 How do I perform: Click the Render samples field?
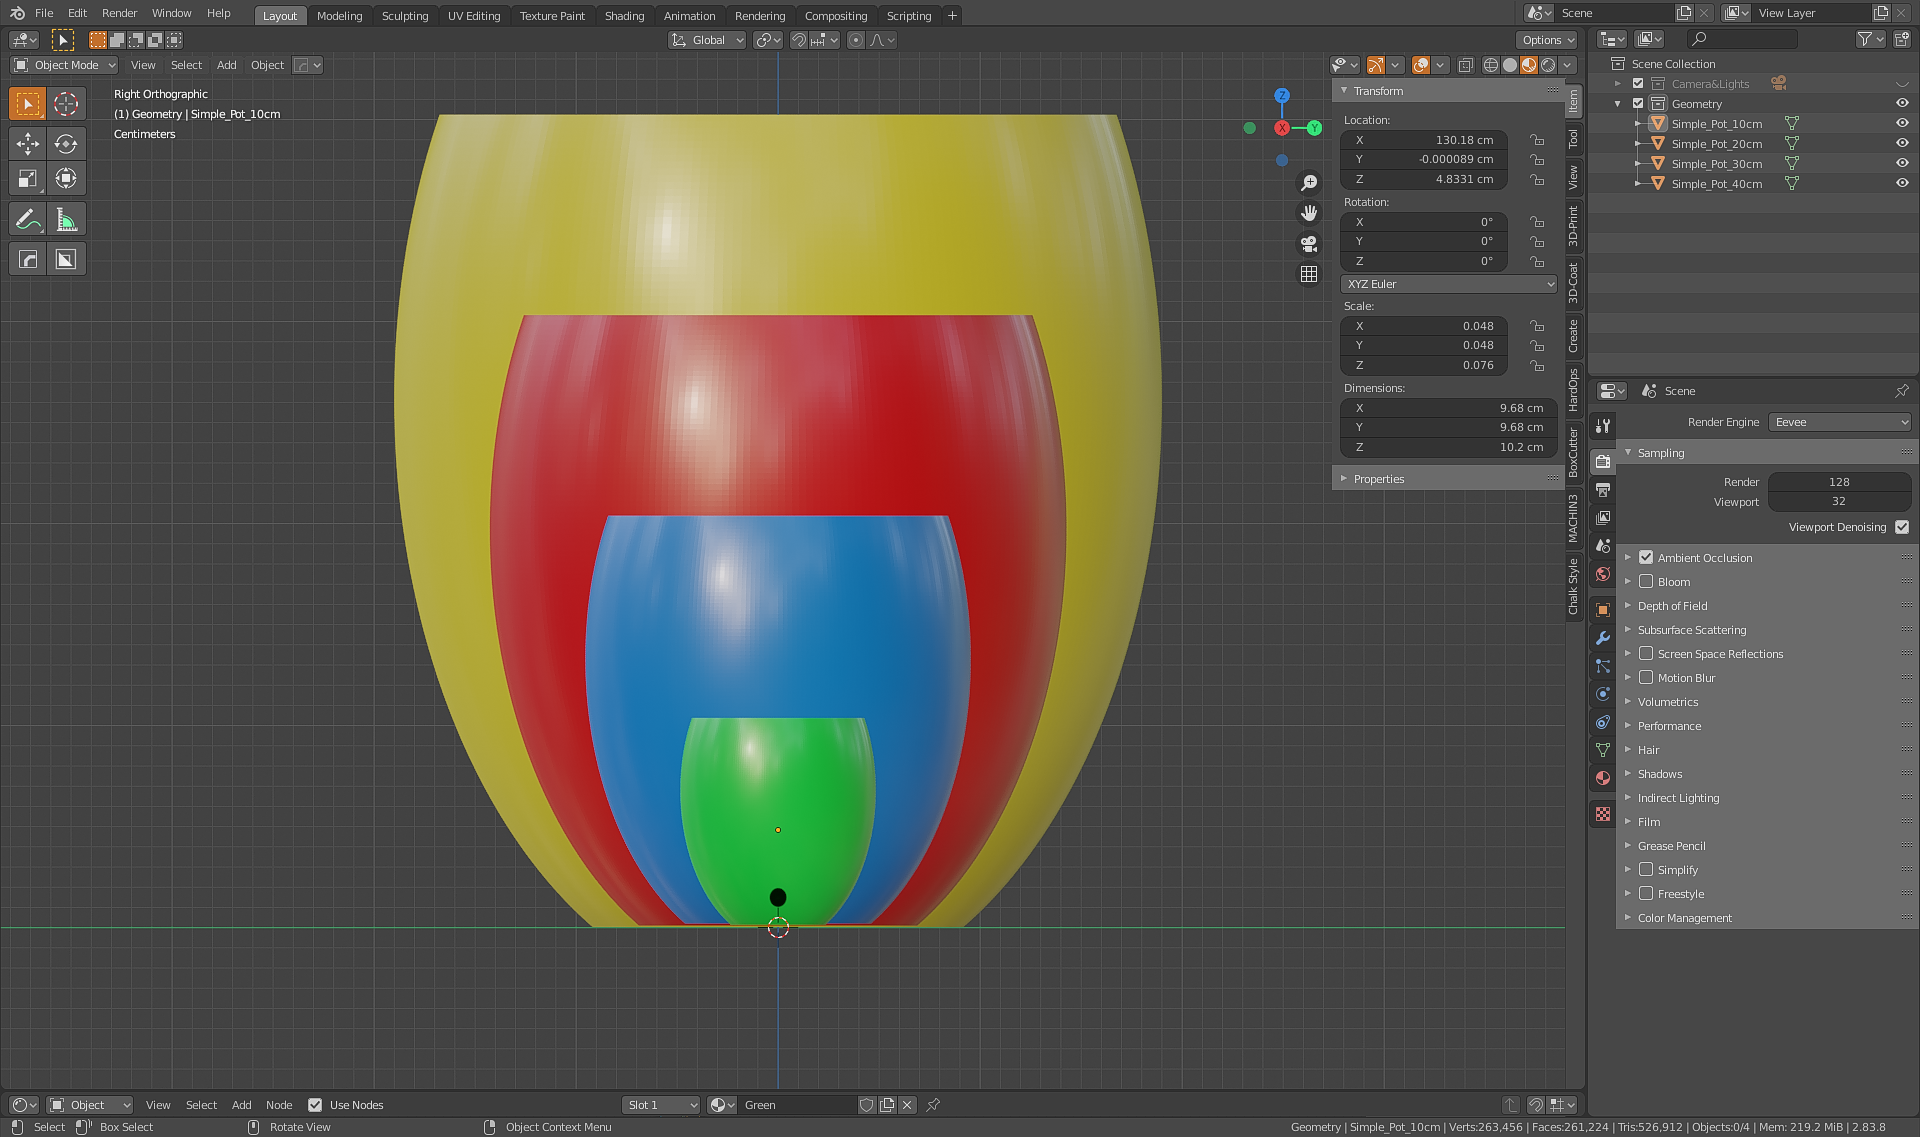pyautogui.click(x=1838, y=482)
